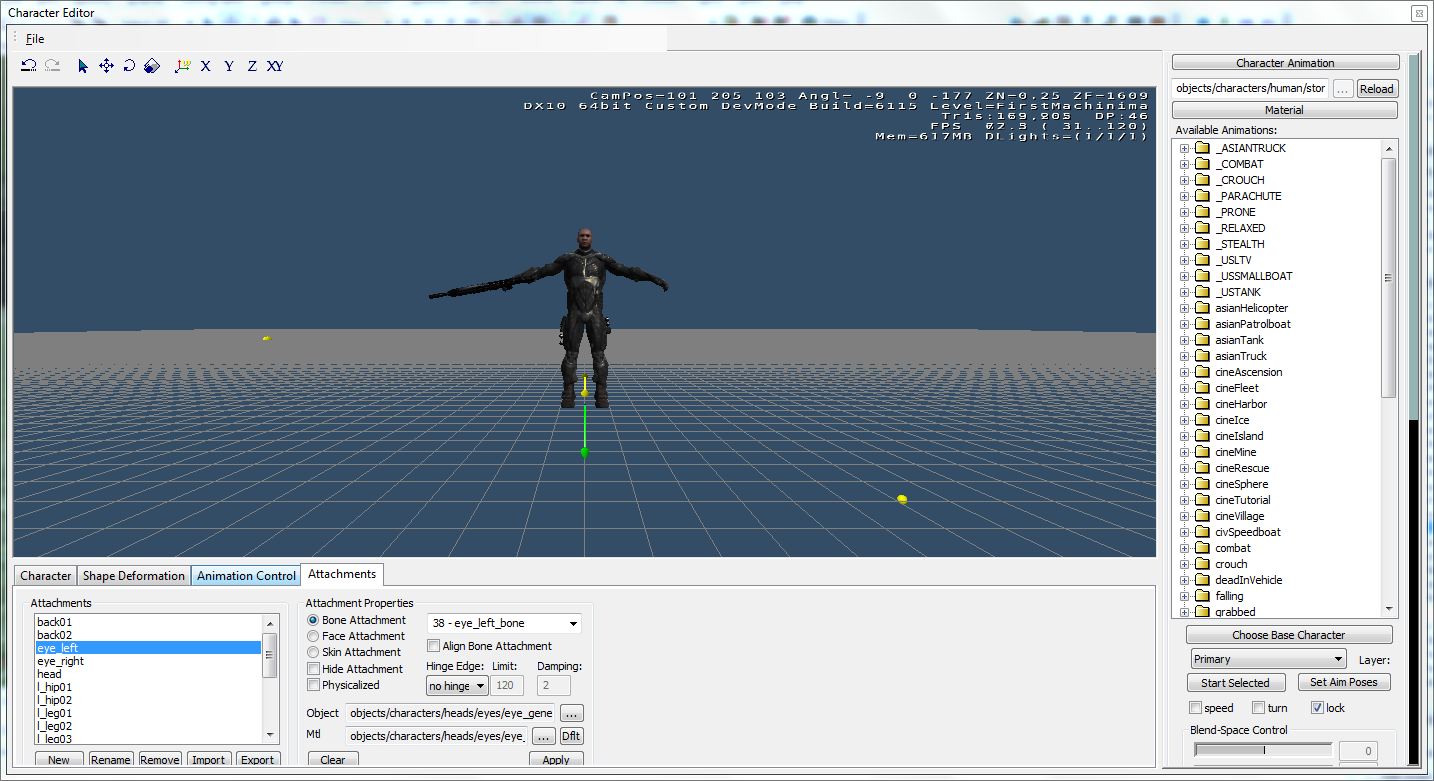Viewport: 1434px width, 781px height.
Task: Select eye_right in the Attachments list
Action: coord(60,660)
